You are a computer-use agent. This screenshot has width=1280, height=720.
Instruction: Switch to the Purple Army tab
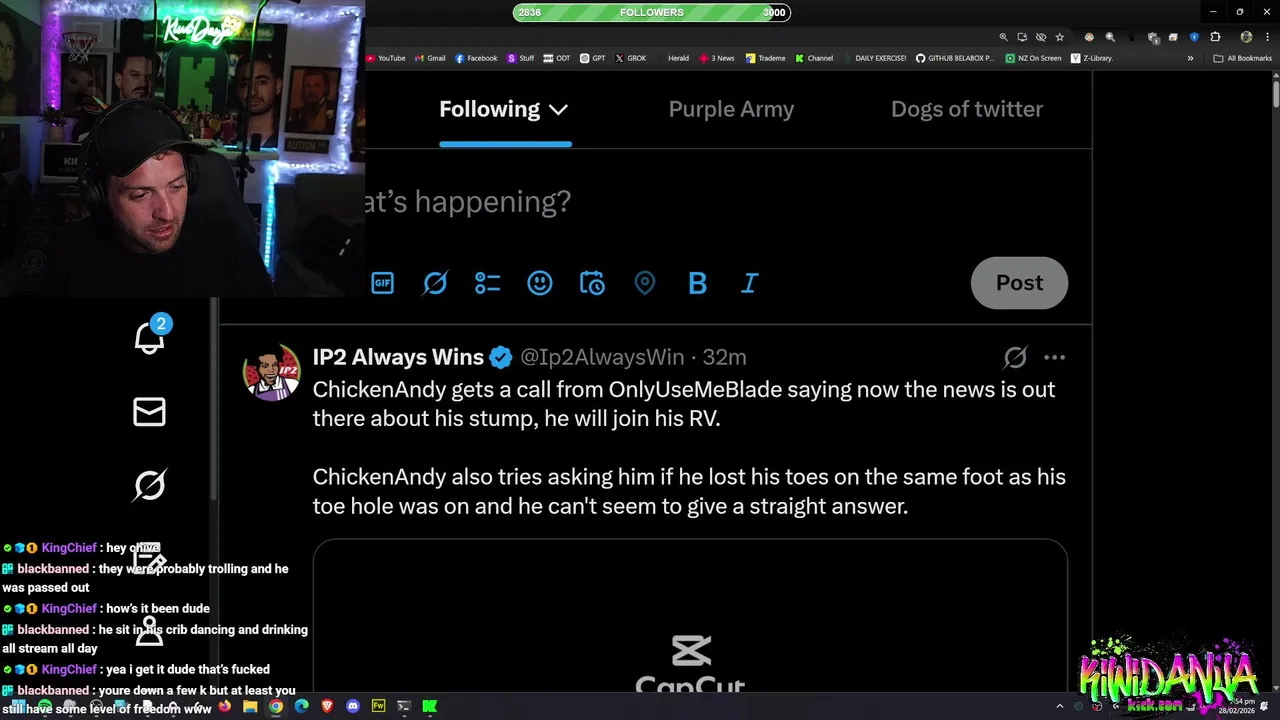pyautogui.click(x=731, y=109)
